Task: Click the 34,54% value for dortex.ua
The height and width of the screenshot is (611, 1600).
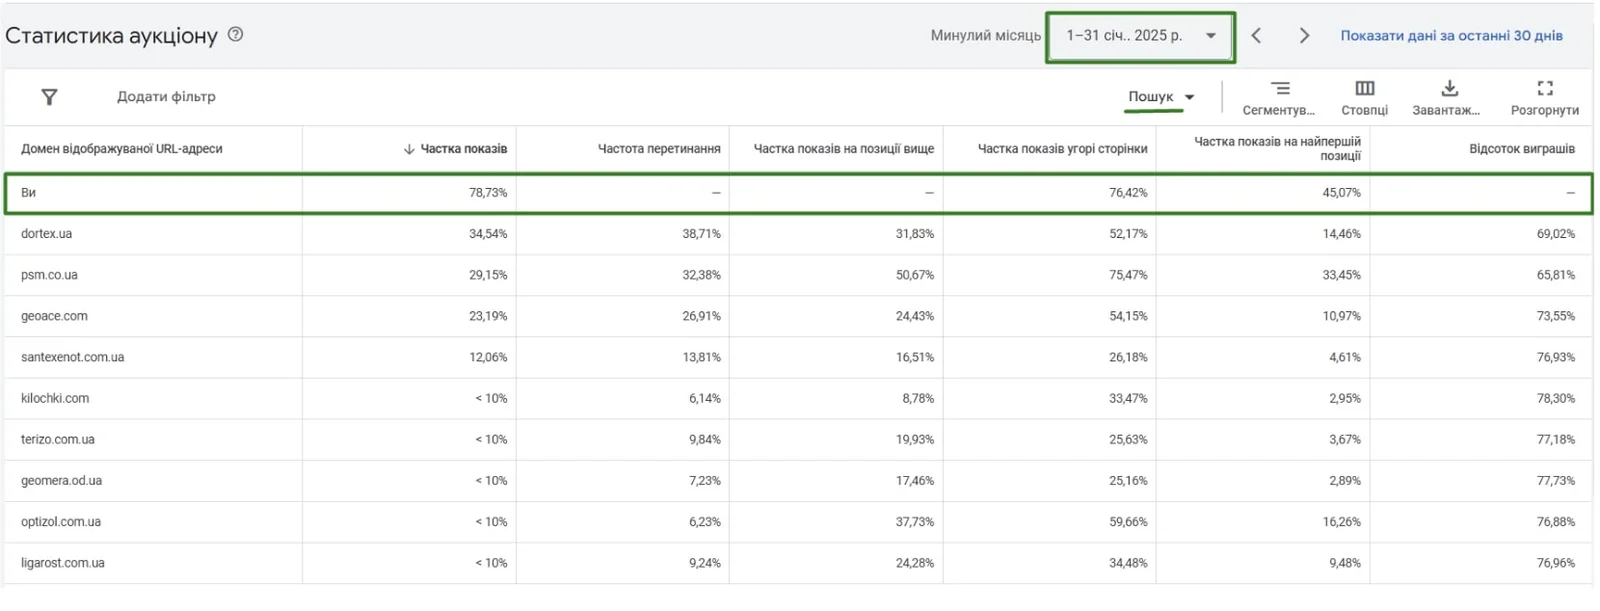Action: [488, 234]
